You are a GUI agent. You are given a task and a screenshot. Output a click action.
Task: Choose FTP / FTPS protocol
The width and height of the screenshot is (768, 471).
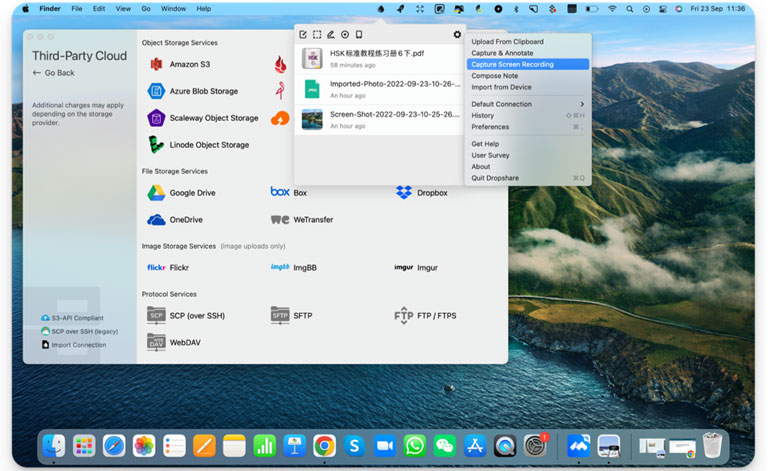coord(425,316)
